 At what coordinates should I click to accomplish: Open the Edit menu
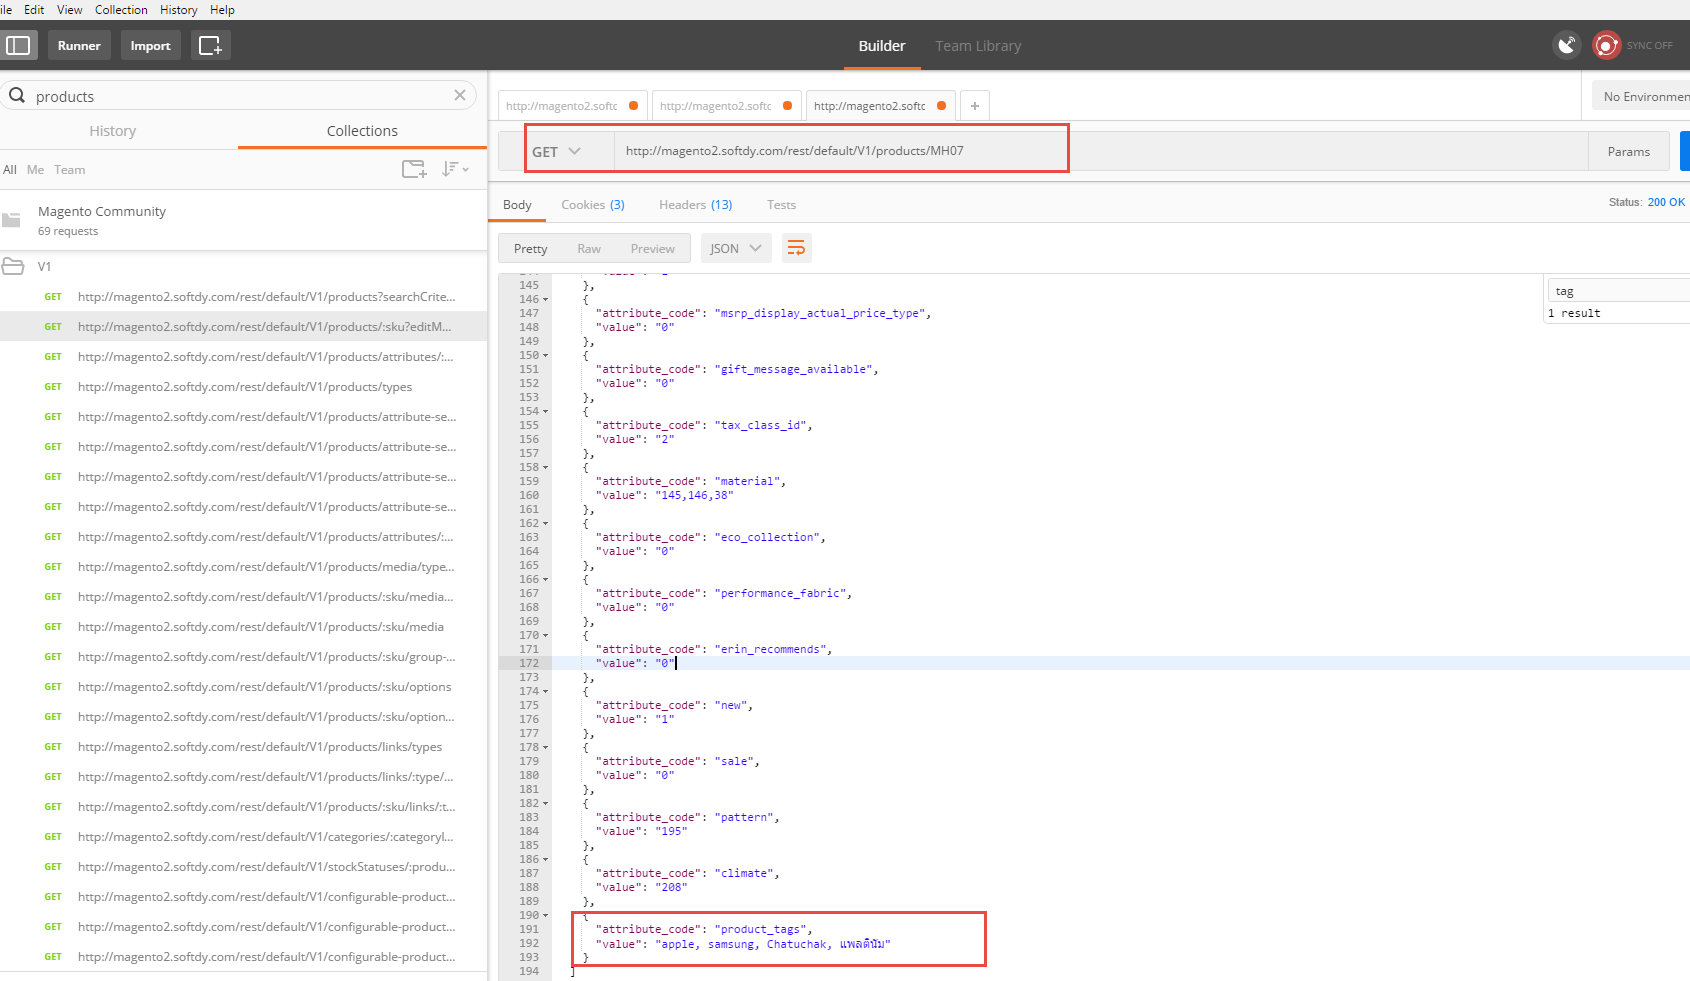tap(34, 9)
